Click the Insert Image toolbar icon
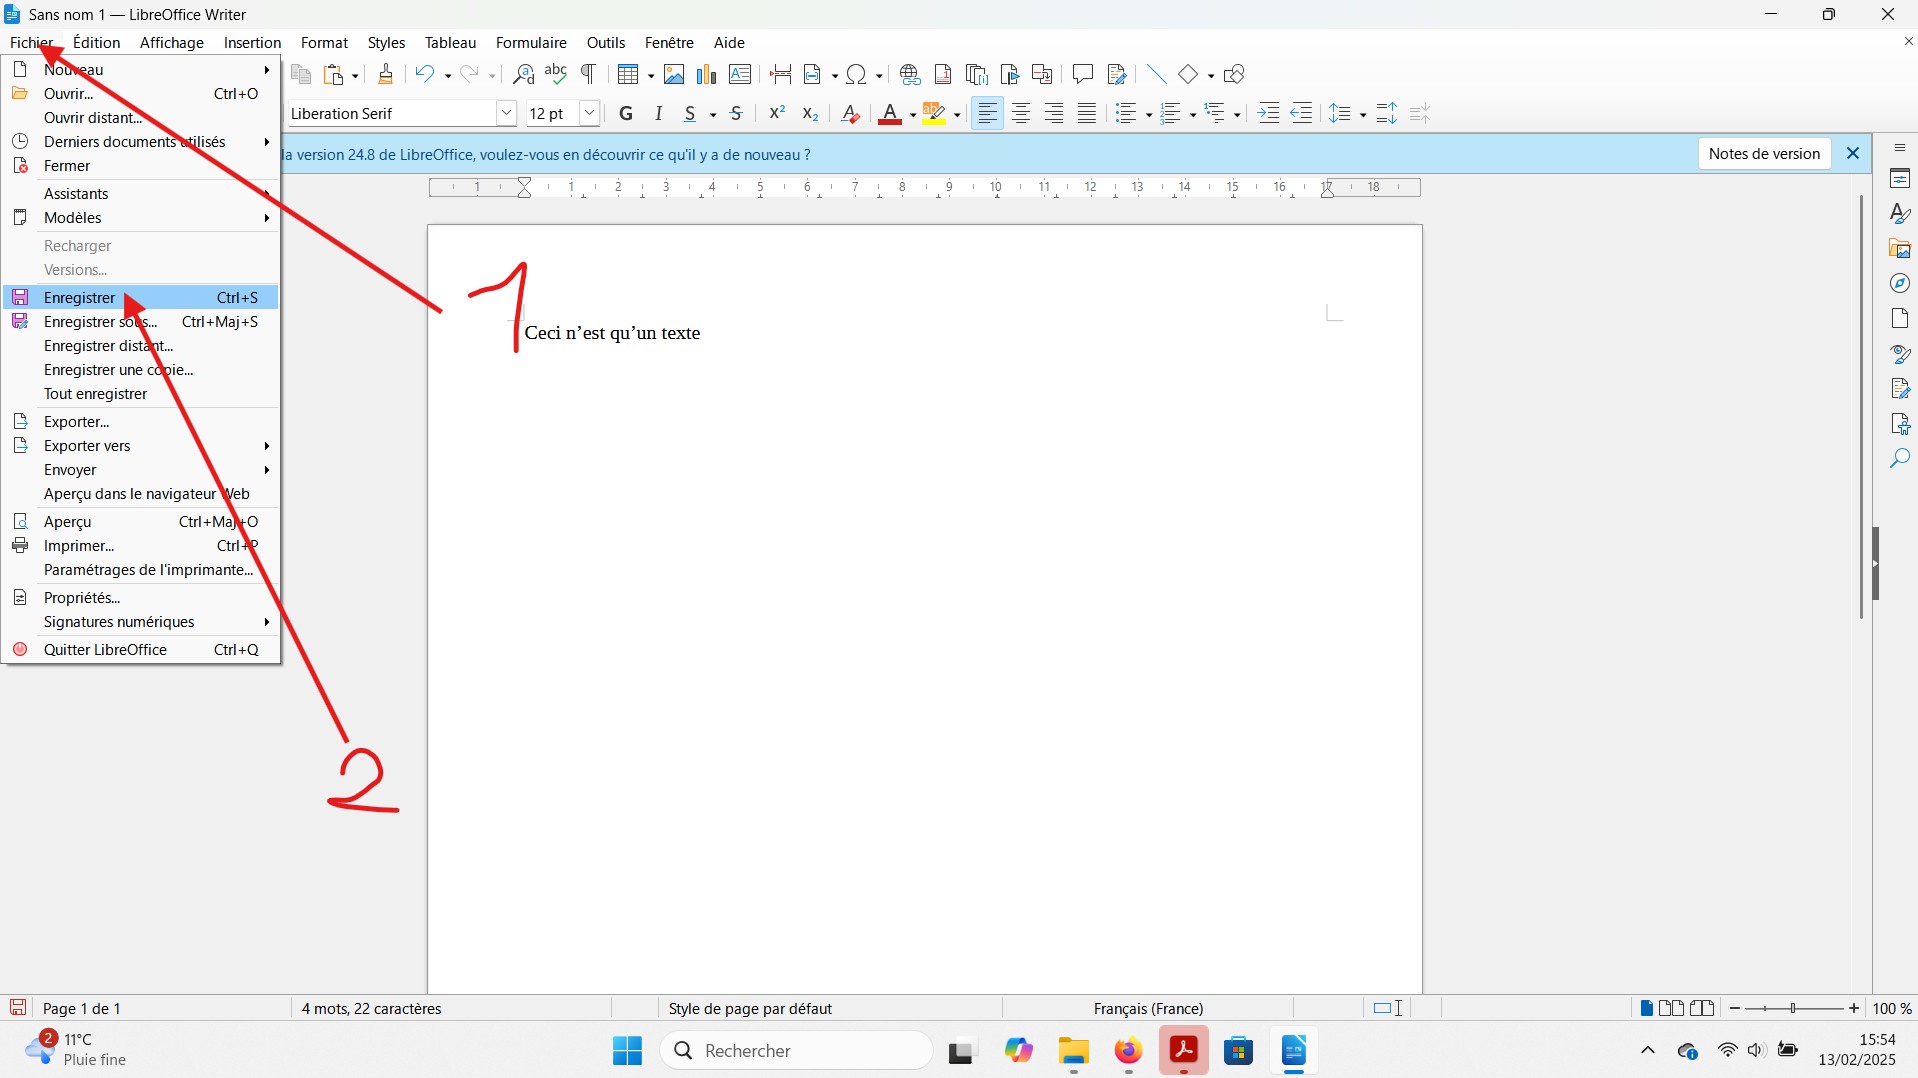 pyautogui.click(x=674, y=74)
